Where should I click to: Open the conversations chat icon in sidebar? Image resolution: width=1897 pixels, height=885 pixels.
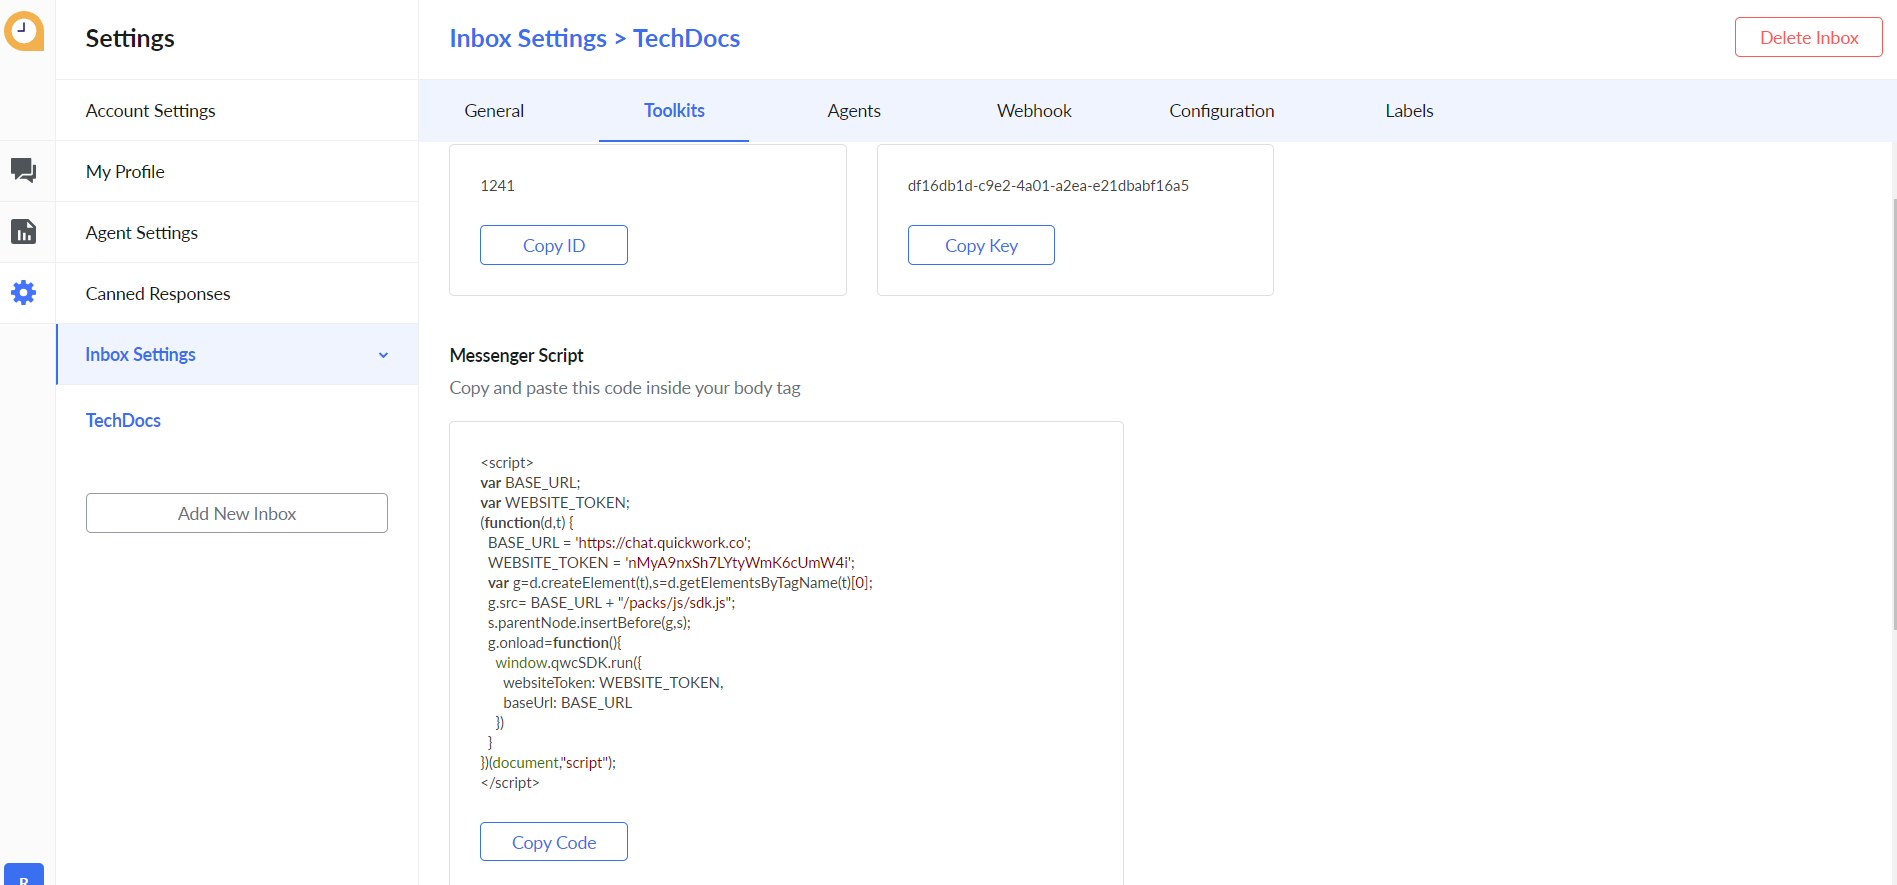23,170
